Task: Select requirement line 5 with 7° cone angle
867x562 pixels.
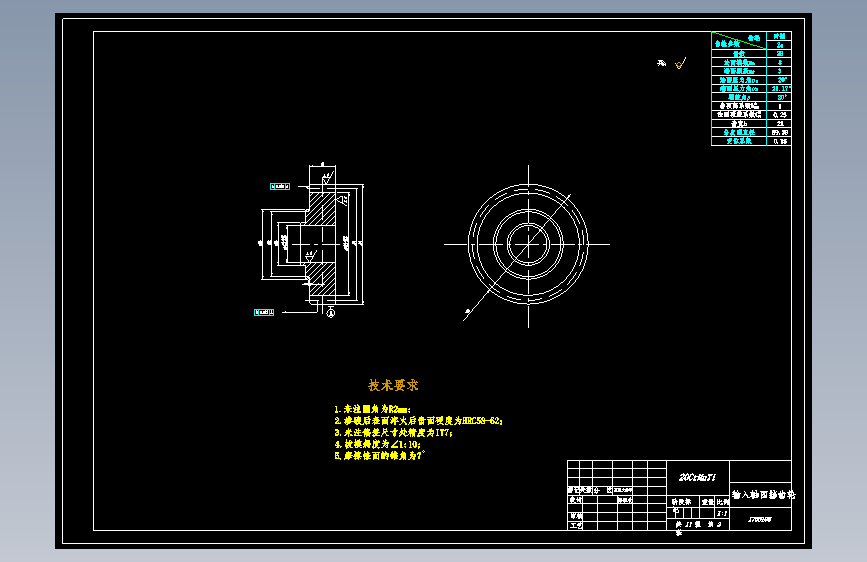Action: click(380, 456)
